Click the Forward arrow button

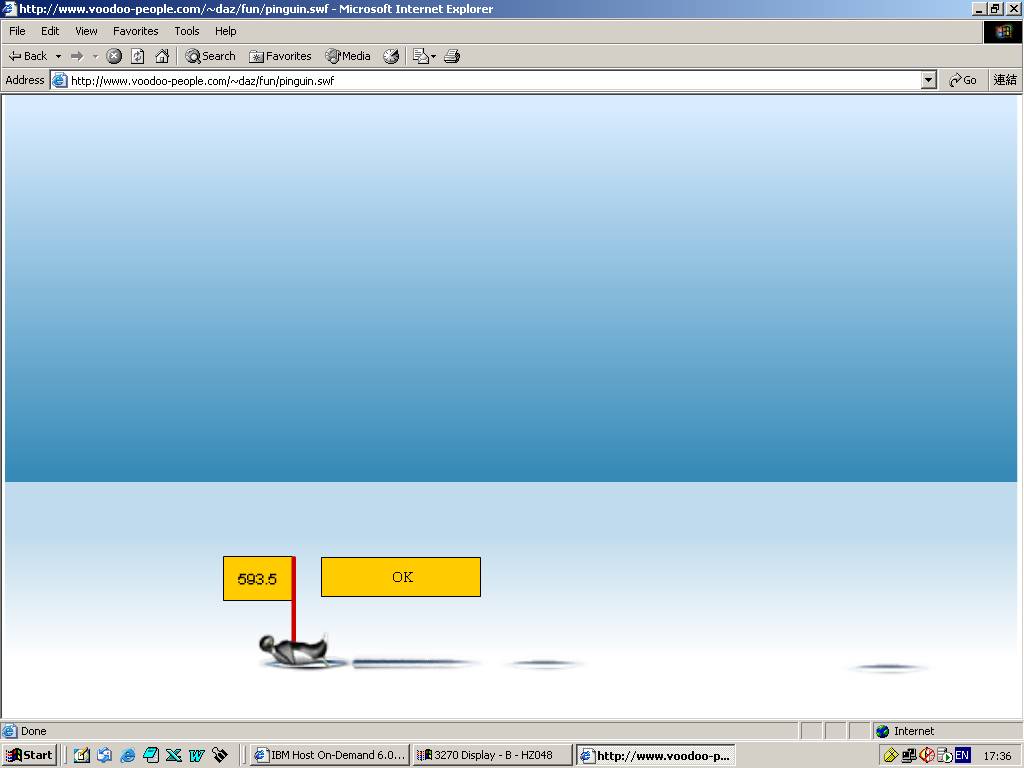(77, 56)
